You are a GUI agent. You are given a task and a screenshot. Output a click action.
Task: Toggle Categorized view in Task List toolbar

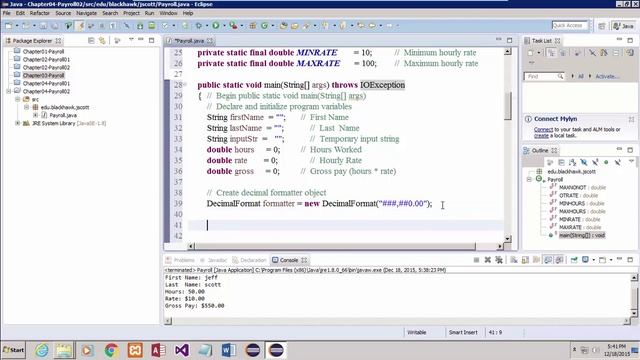[551, 53]
